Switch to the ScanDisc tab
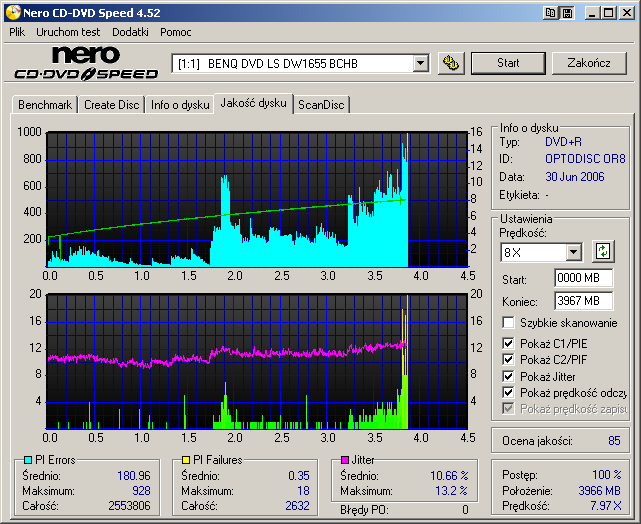641x524 pixels. [321, 105]
